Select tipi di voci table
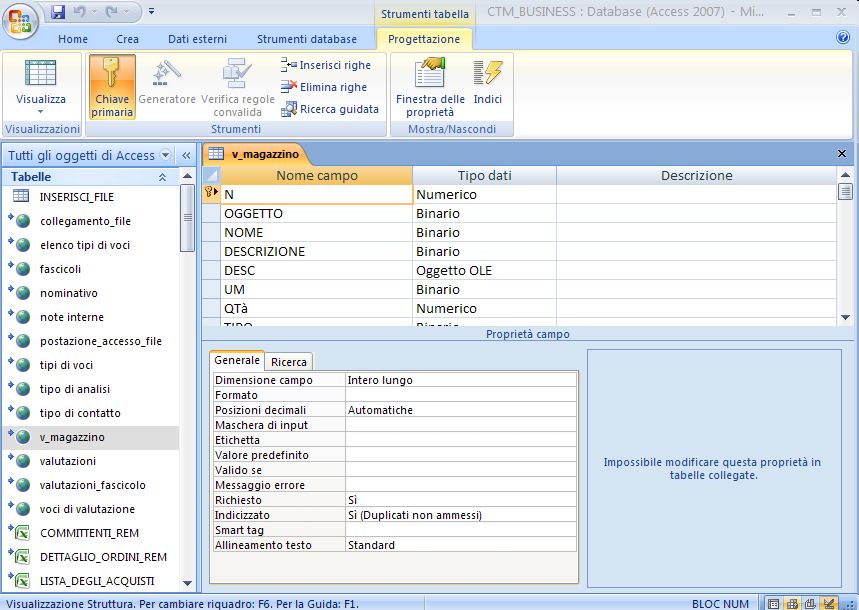 point(90,365)
